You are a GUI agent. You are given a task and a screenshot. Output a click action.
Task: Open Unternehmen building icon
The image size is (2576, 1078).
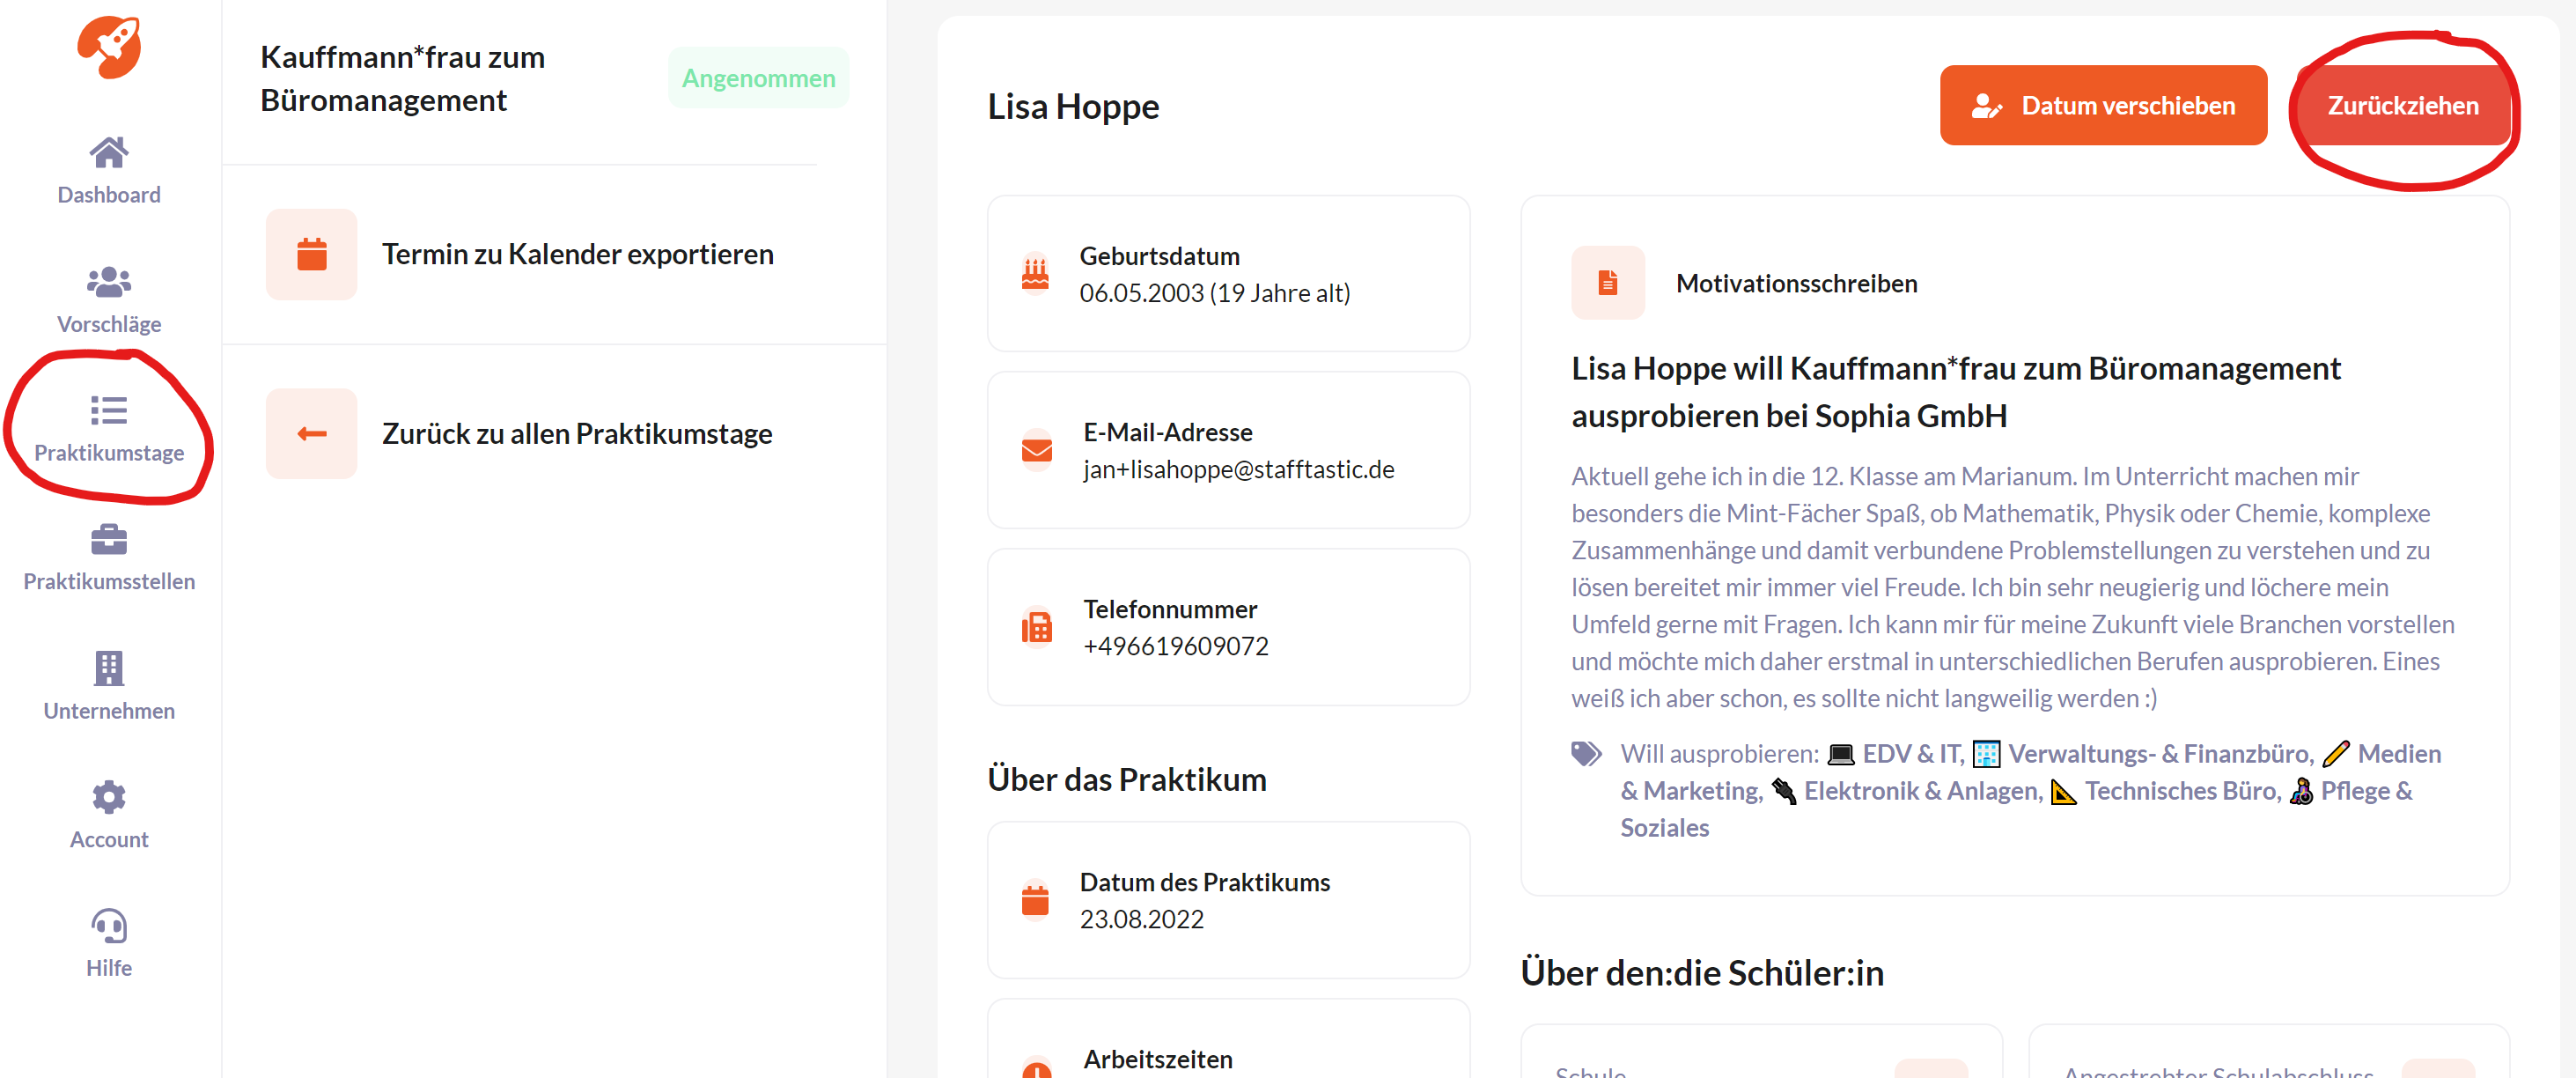(109, 668)
